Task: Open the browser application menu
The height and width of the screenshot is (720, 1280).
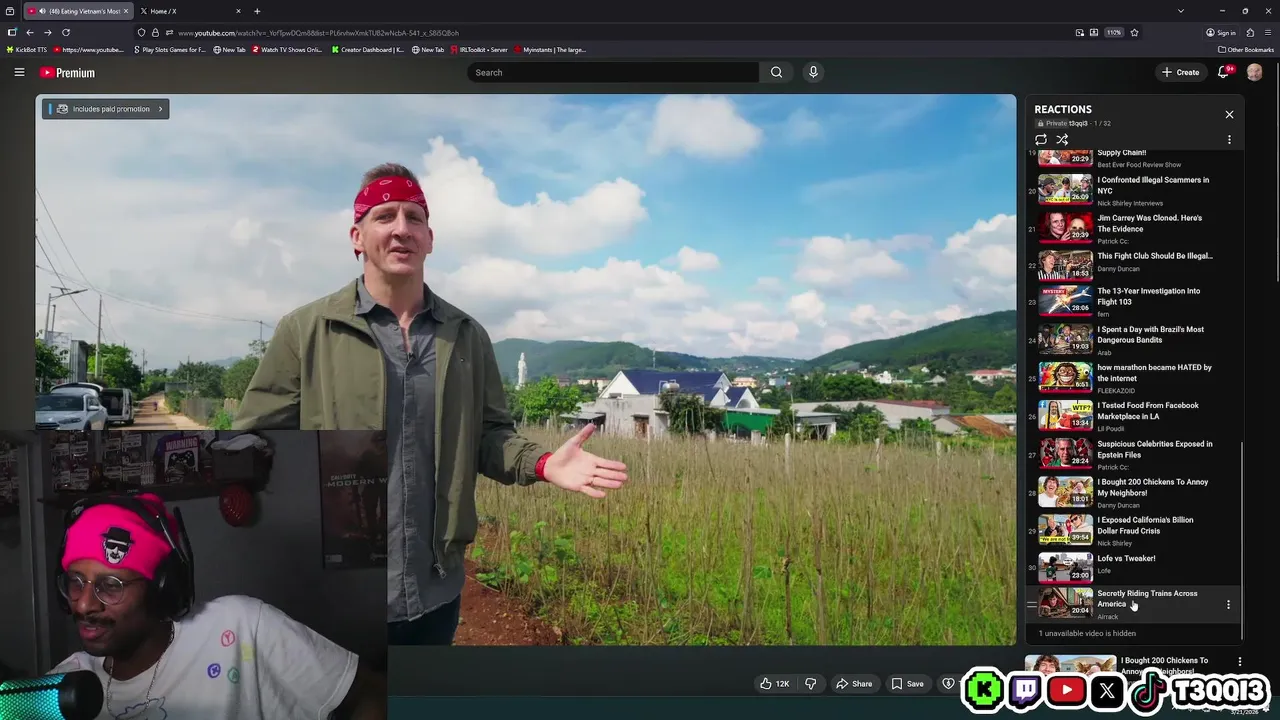Action: point(1268,32)
